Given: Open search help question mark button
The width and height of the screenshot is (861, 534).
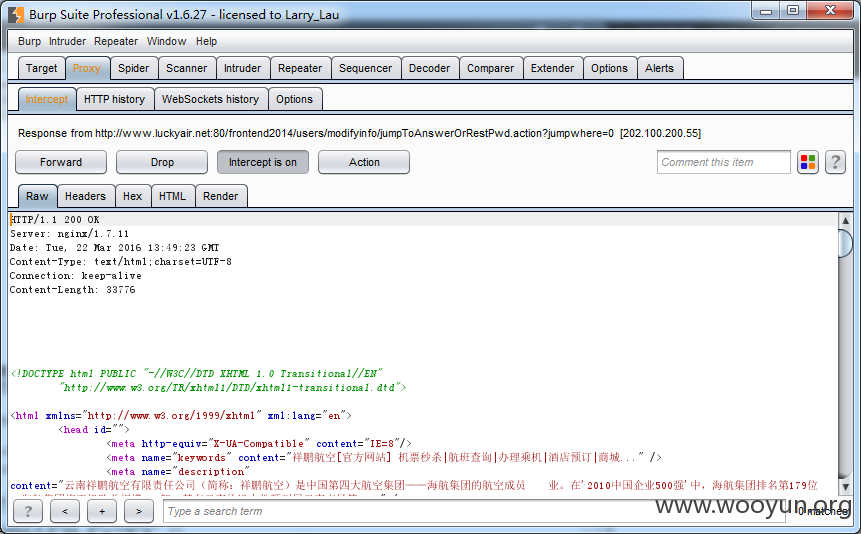Looking at the screenshot, I should tap(27, 511).
